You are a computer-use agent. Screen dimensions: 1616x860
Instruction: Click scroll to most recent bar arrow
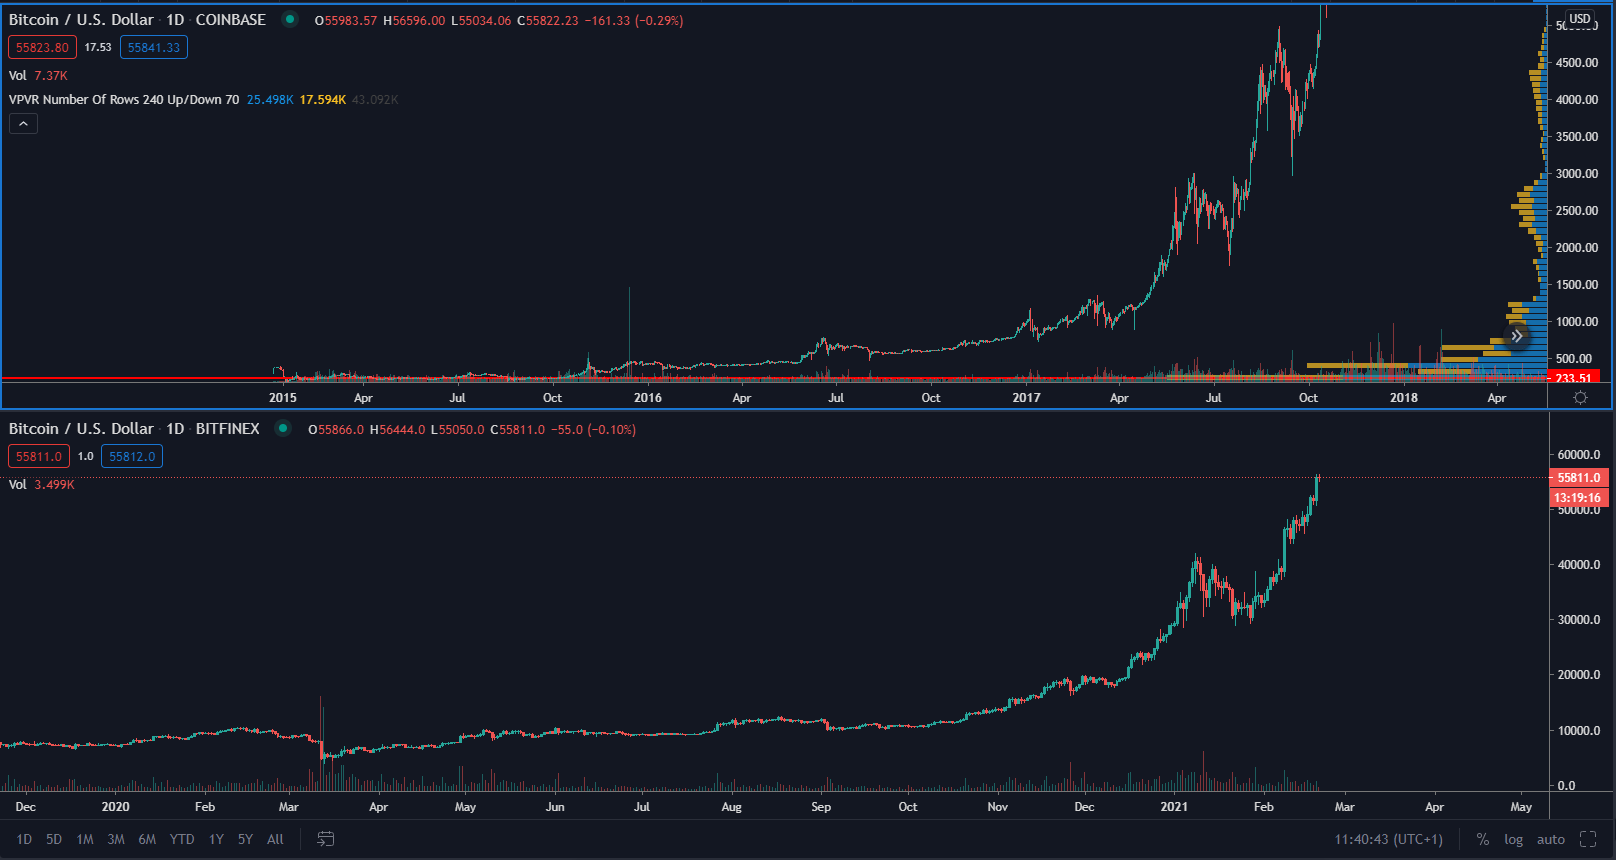[1517, 336]
